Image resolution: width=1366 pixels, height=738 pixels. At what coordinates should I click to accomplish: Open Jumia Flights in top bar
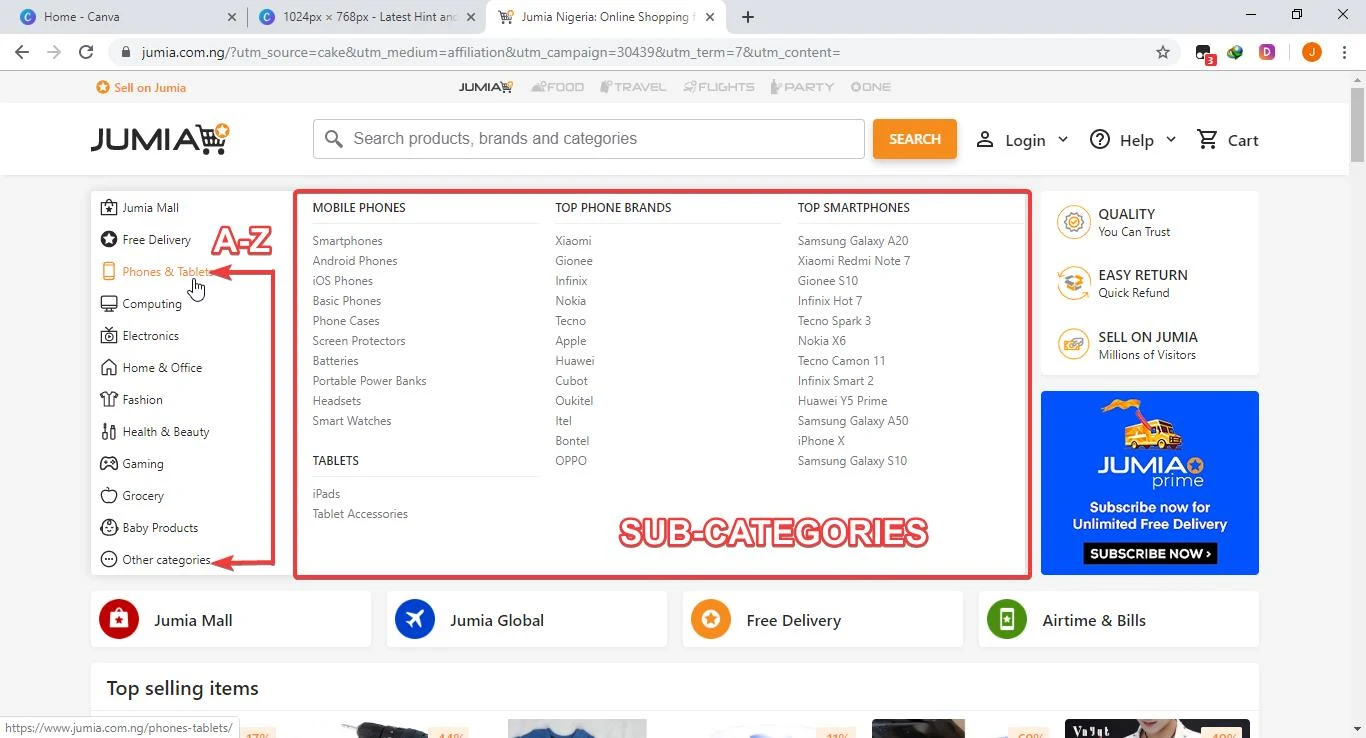coord(719,87)
